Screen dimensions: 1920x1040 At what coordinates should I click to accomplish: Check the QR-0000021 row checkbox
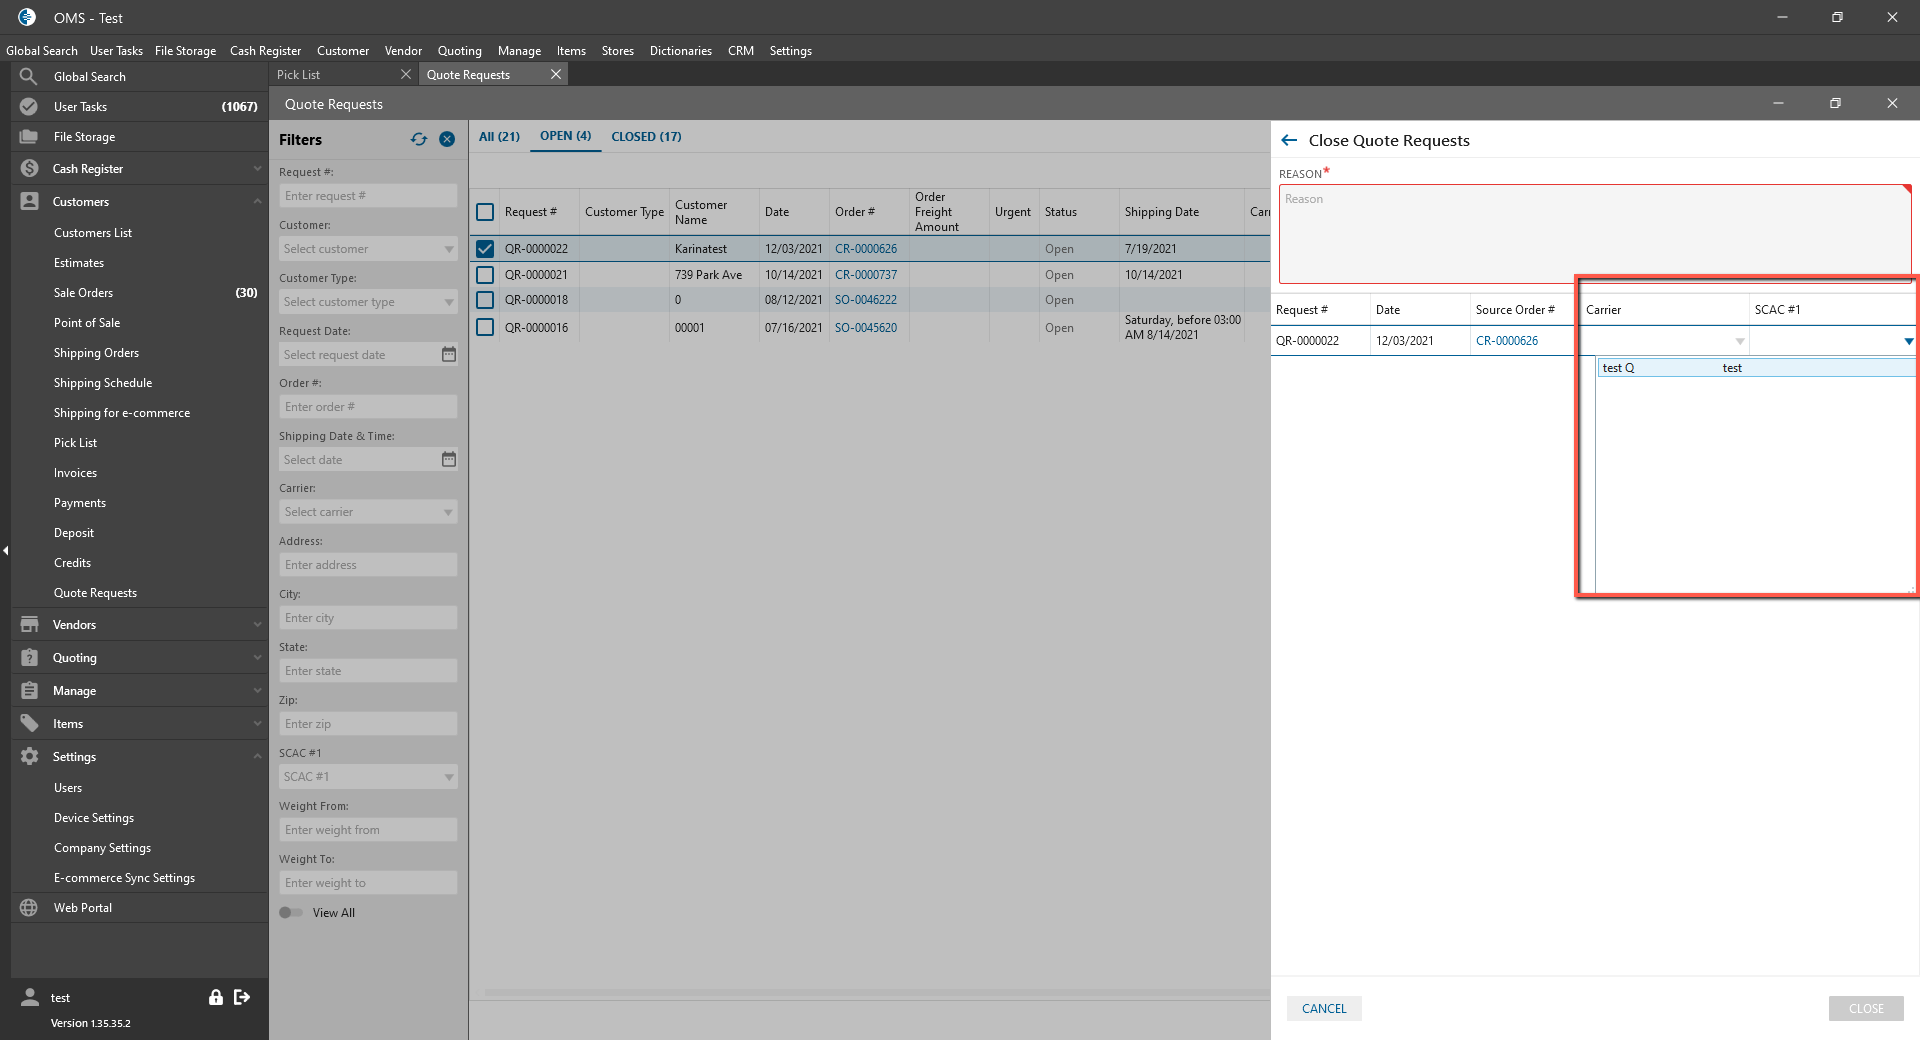tap(485, 275)
